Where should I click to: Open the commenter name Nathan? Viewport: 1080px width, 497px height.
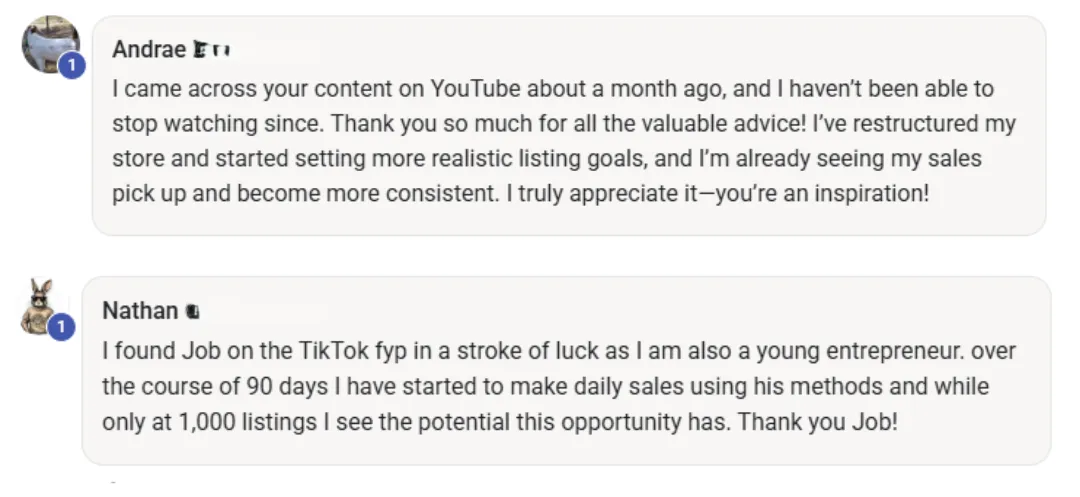(x=140, y=311)
